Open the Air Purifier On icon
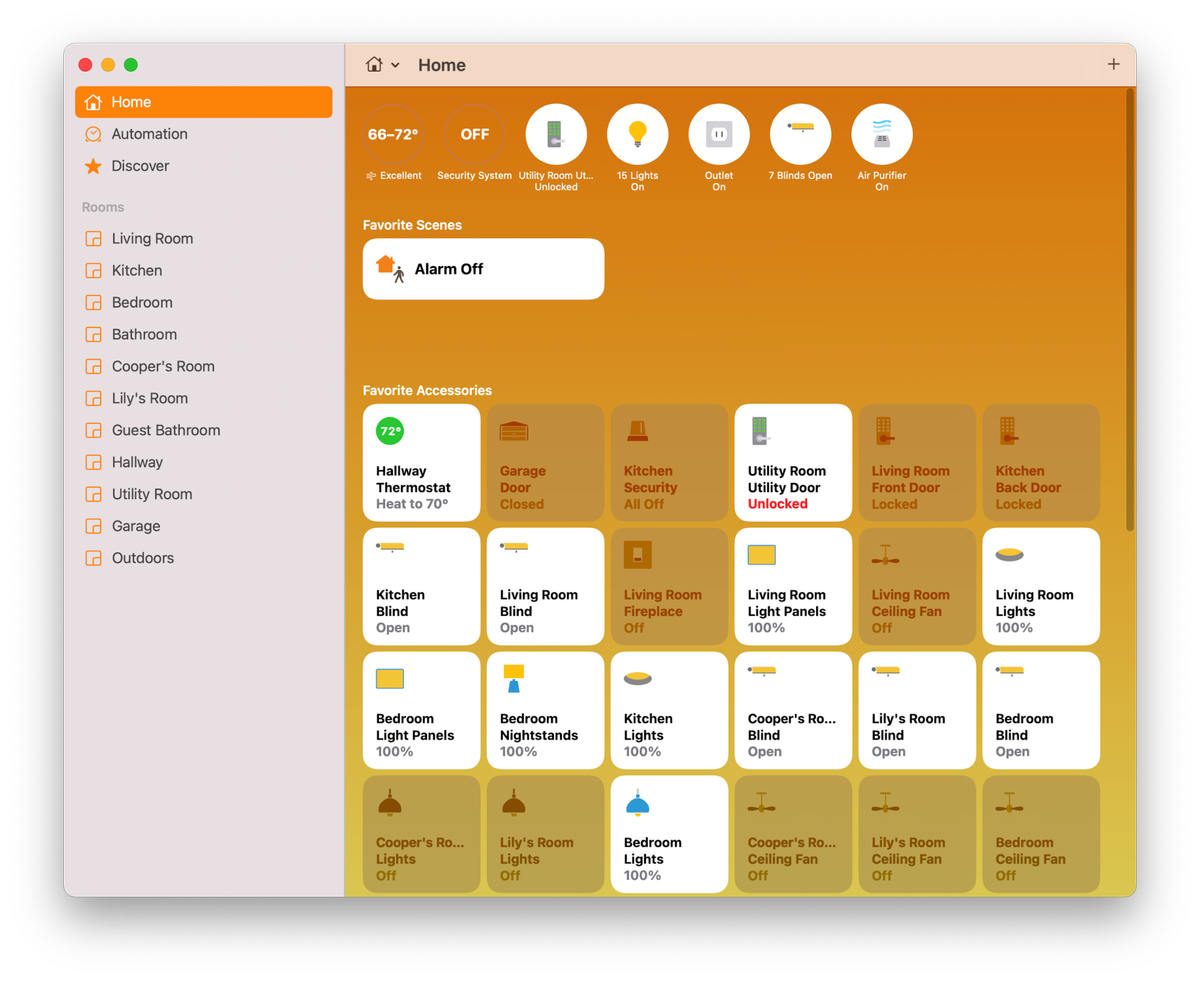Image resolution: width=1200 pixels, height=981 pixels. (882, 133)
